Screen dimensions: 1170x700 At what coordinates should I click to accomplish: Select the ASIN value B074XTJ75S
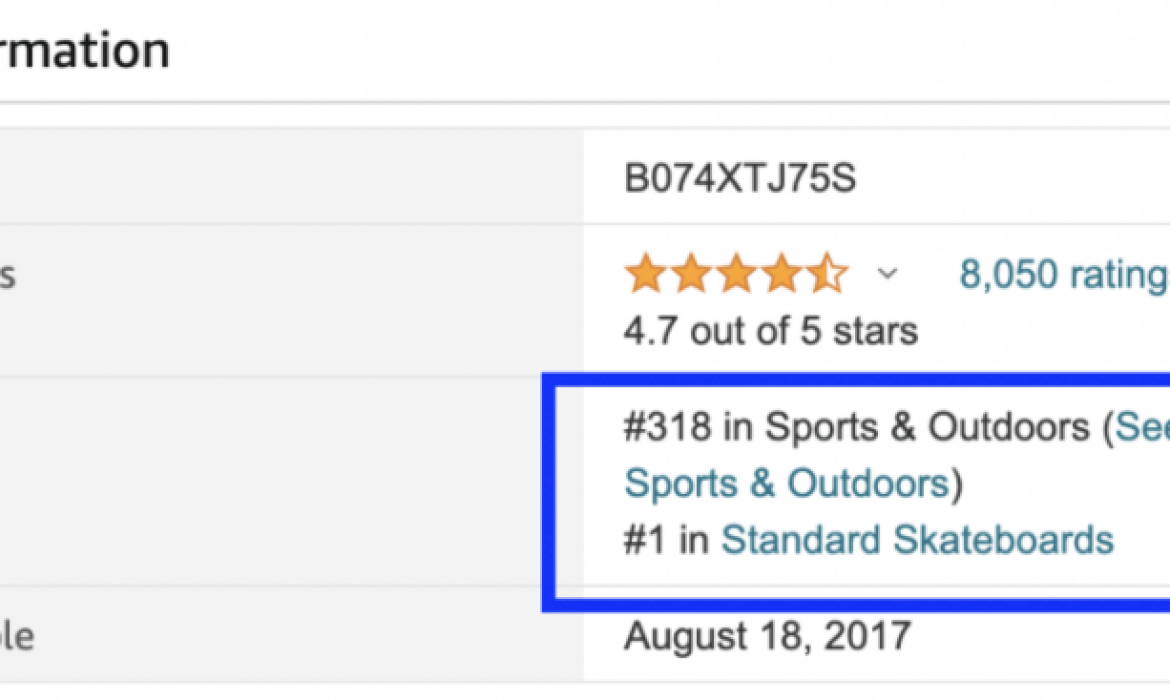point(739,178)
